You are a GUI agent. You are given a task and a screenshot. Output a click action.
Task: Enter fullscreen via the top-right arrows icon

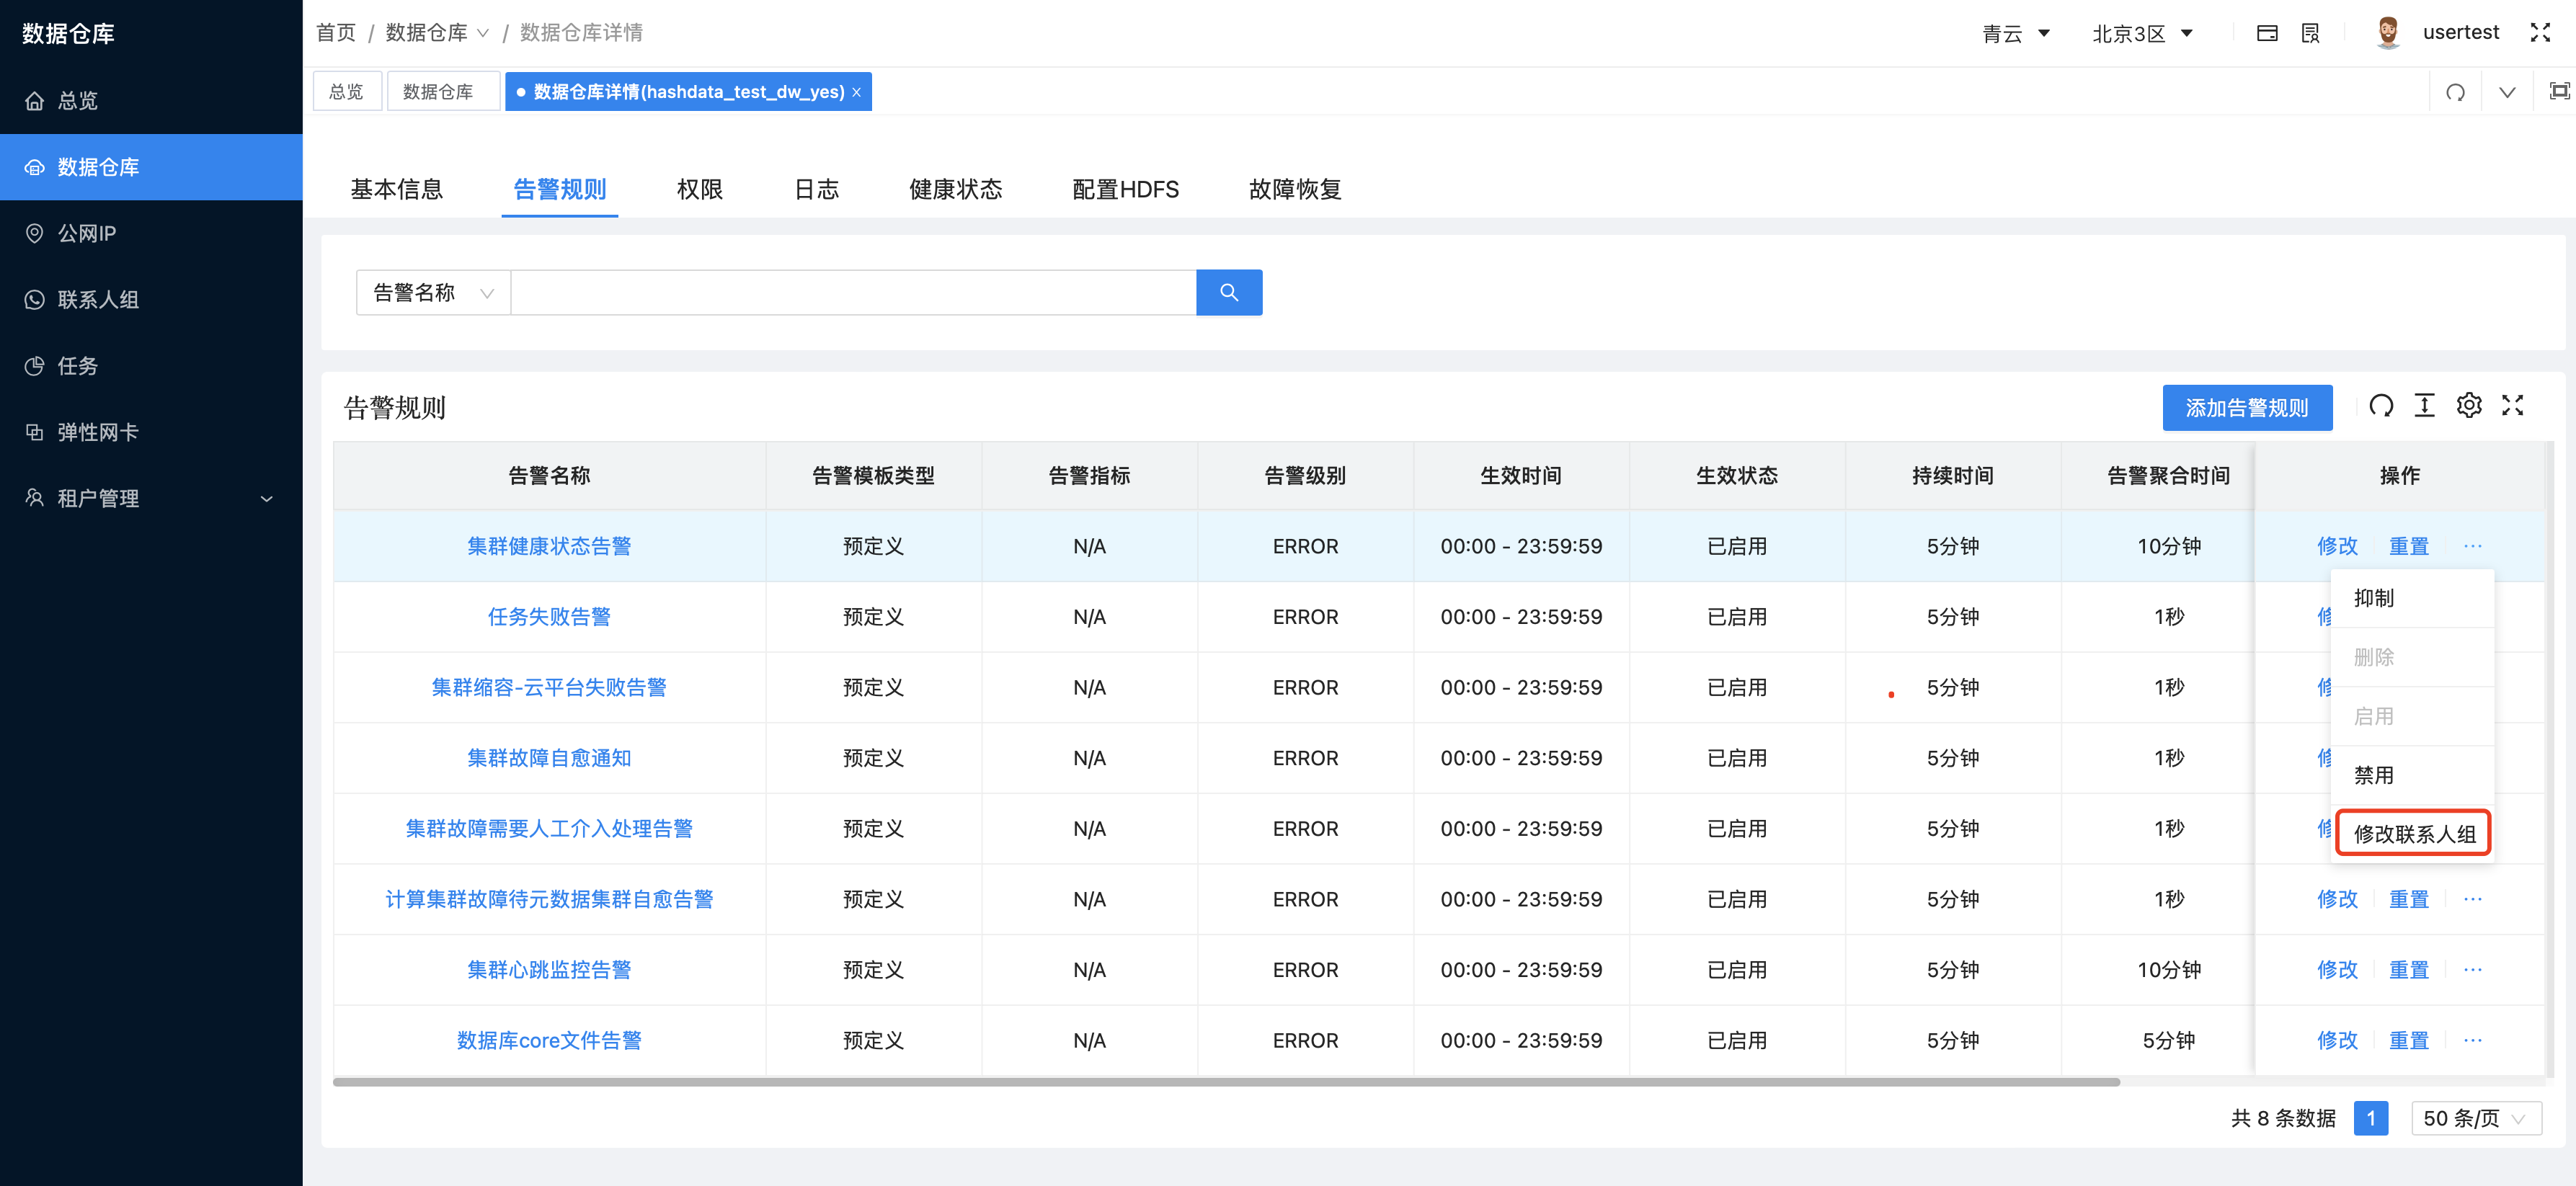tap(2541, 32)
